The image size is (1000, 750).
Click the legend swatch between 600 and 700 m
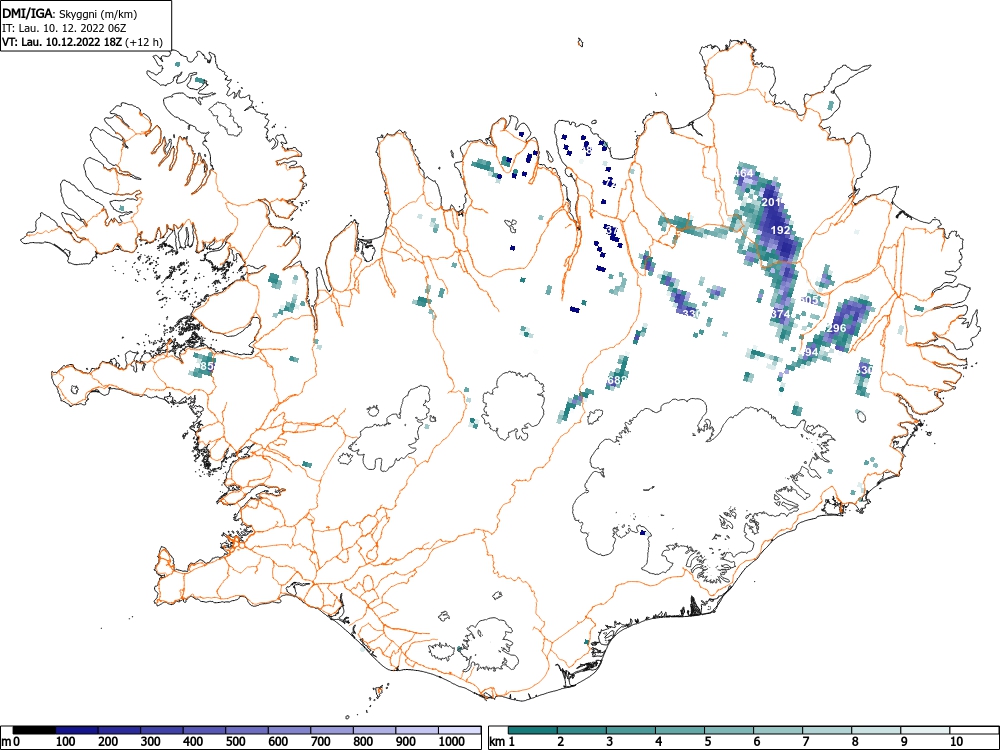(x=290, y=730)
